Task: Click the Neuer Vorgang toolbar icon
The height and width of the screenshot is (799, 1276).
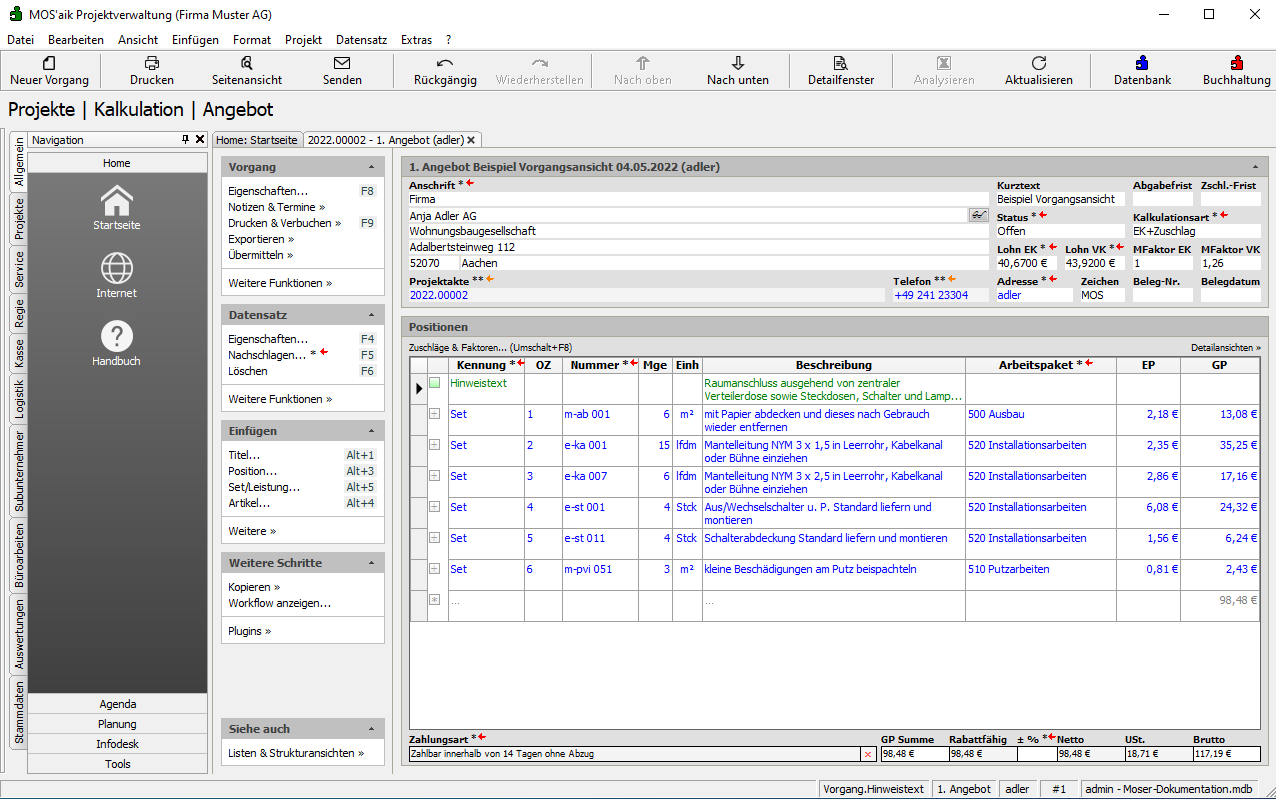Action: click(49, 63)
